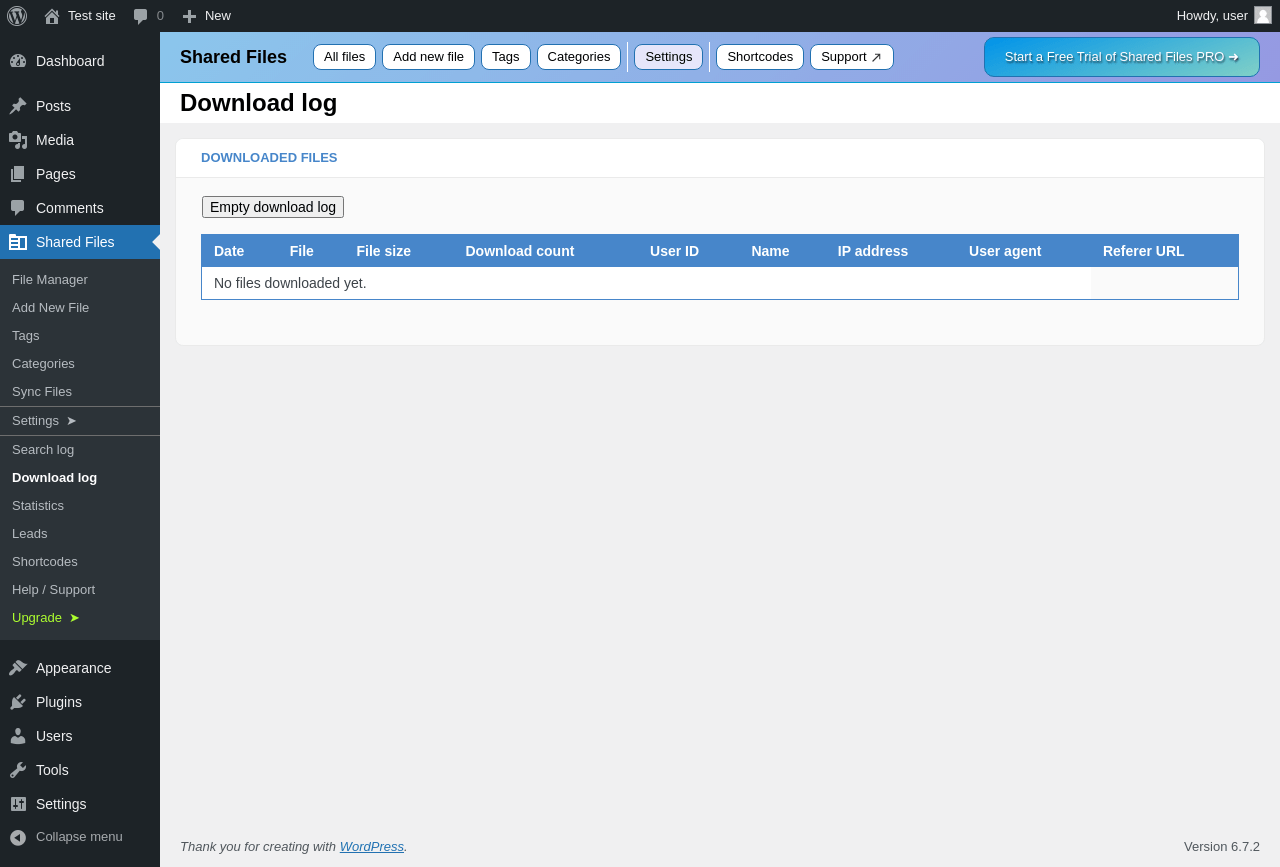Click the File column header
The height and width of the screenshot is (867, 1280).
tap(302, 251)
